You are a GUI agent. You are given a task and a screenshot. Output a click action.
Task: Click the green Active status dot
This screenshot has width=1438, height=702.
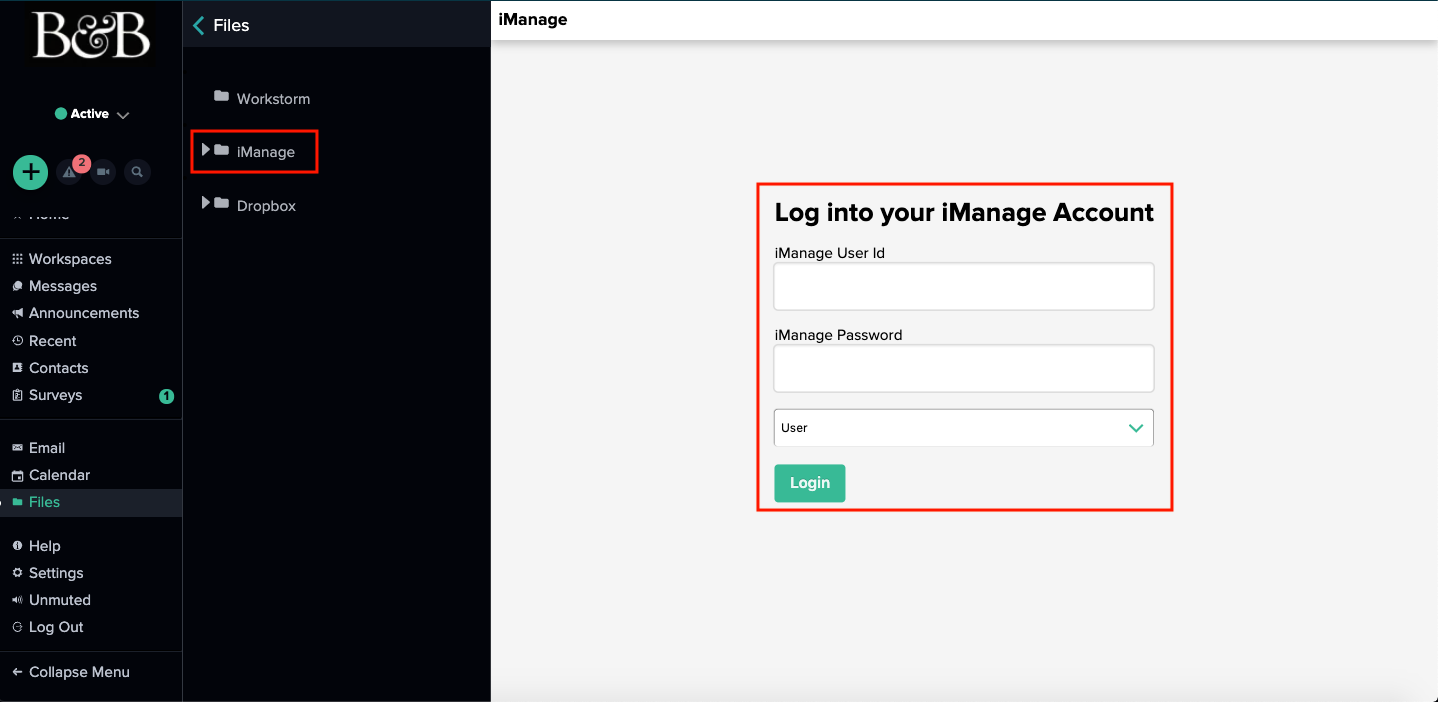pos(61,114)
